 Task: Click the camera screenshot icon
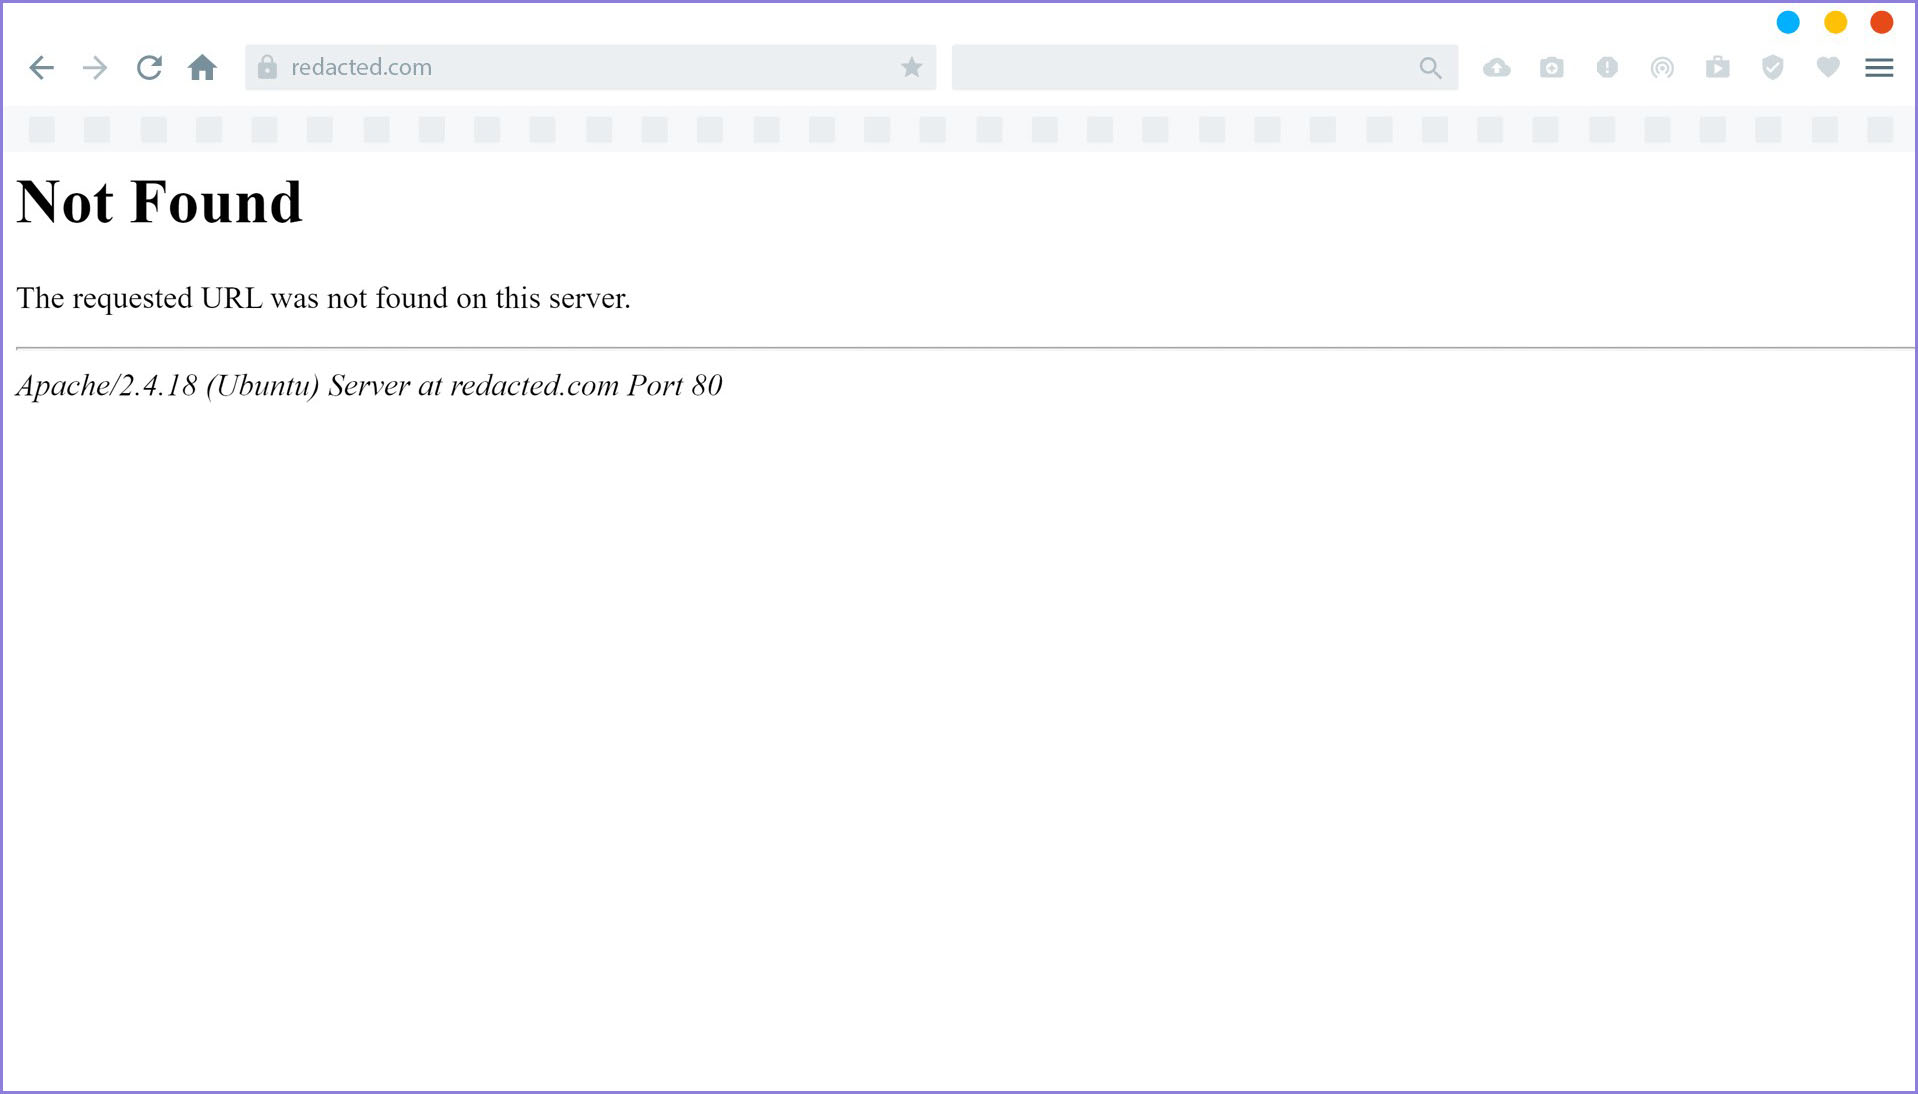coord(1551,67)
